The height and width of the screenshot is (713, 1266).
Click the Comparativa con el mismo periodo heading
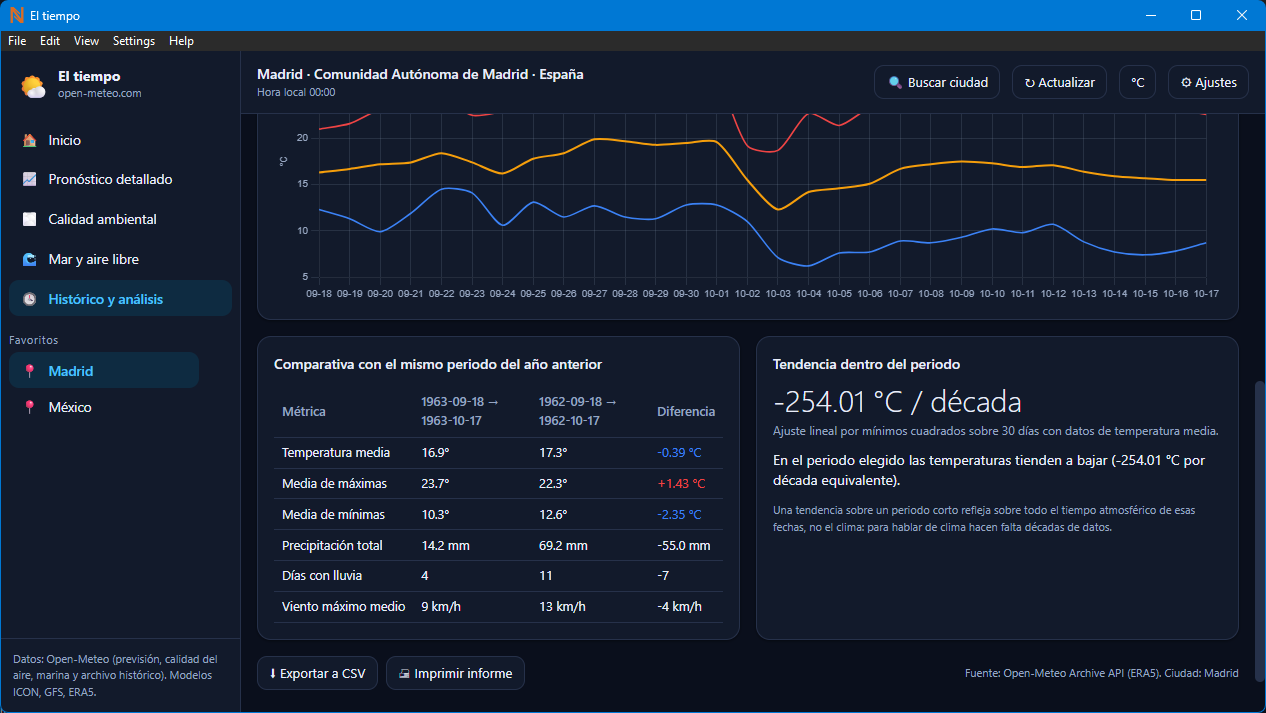click(438, 365)
